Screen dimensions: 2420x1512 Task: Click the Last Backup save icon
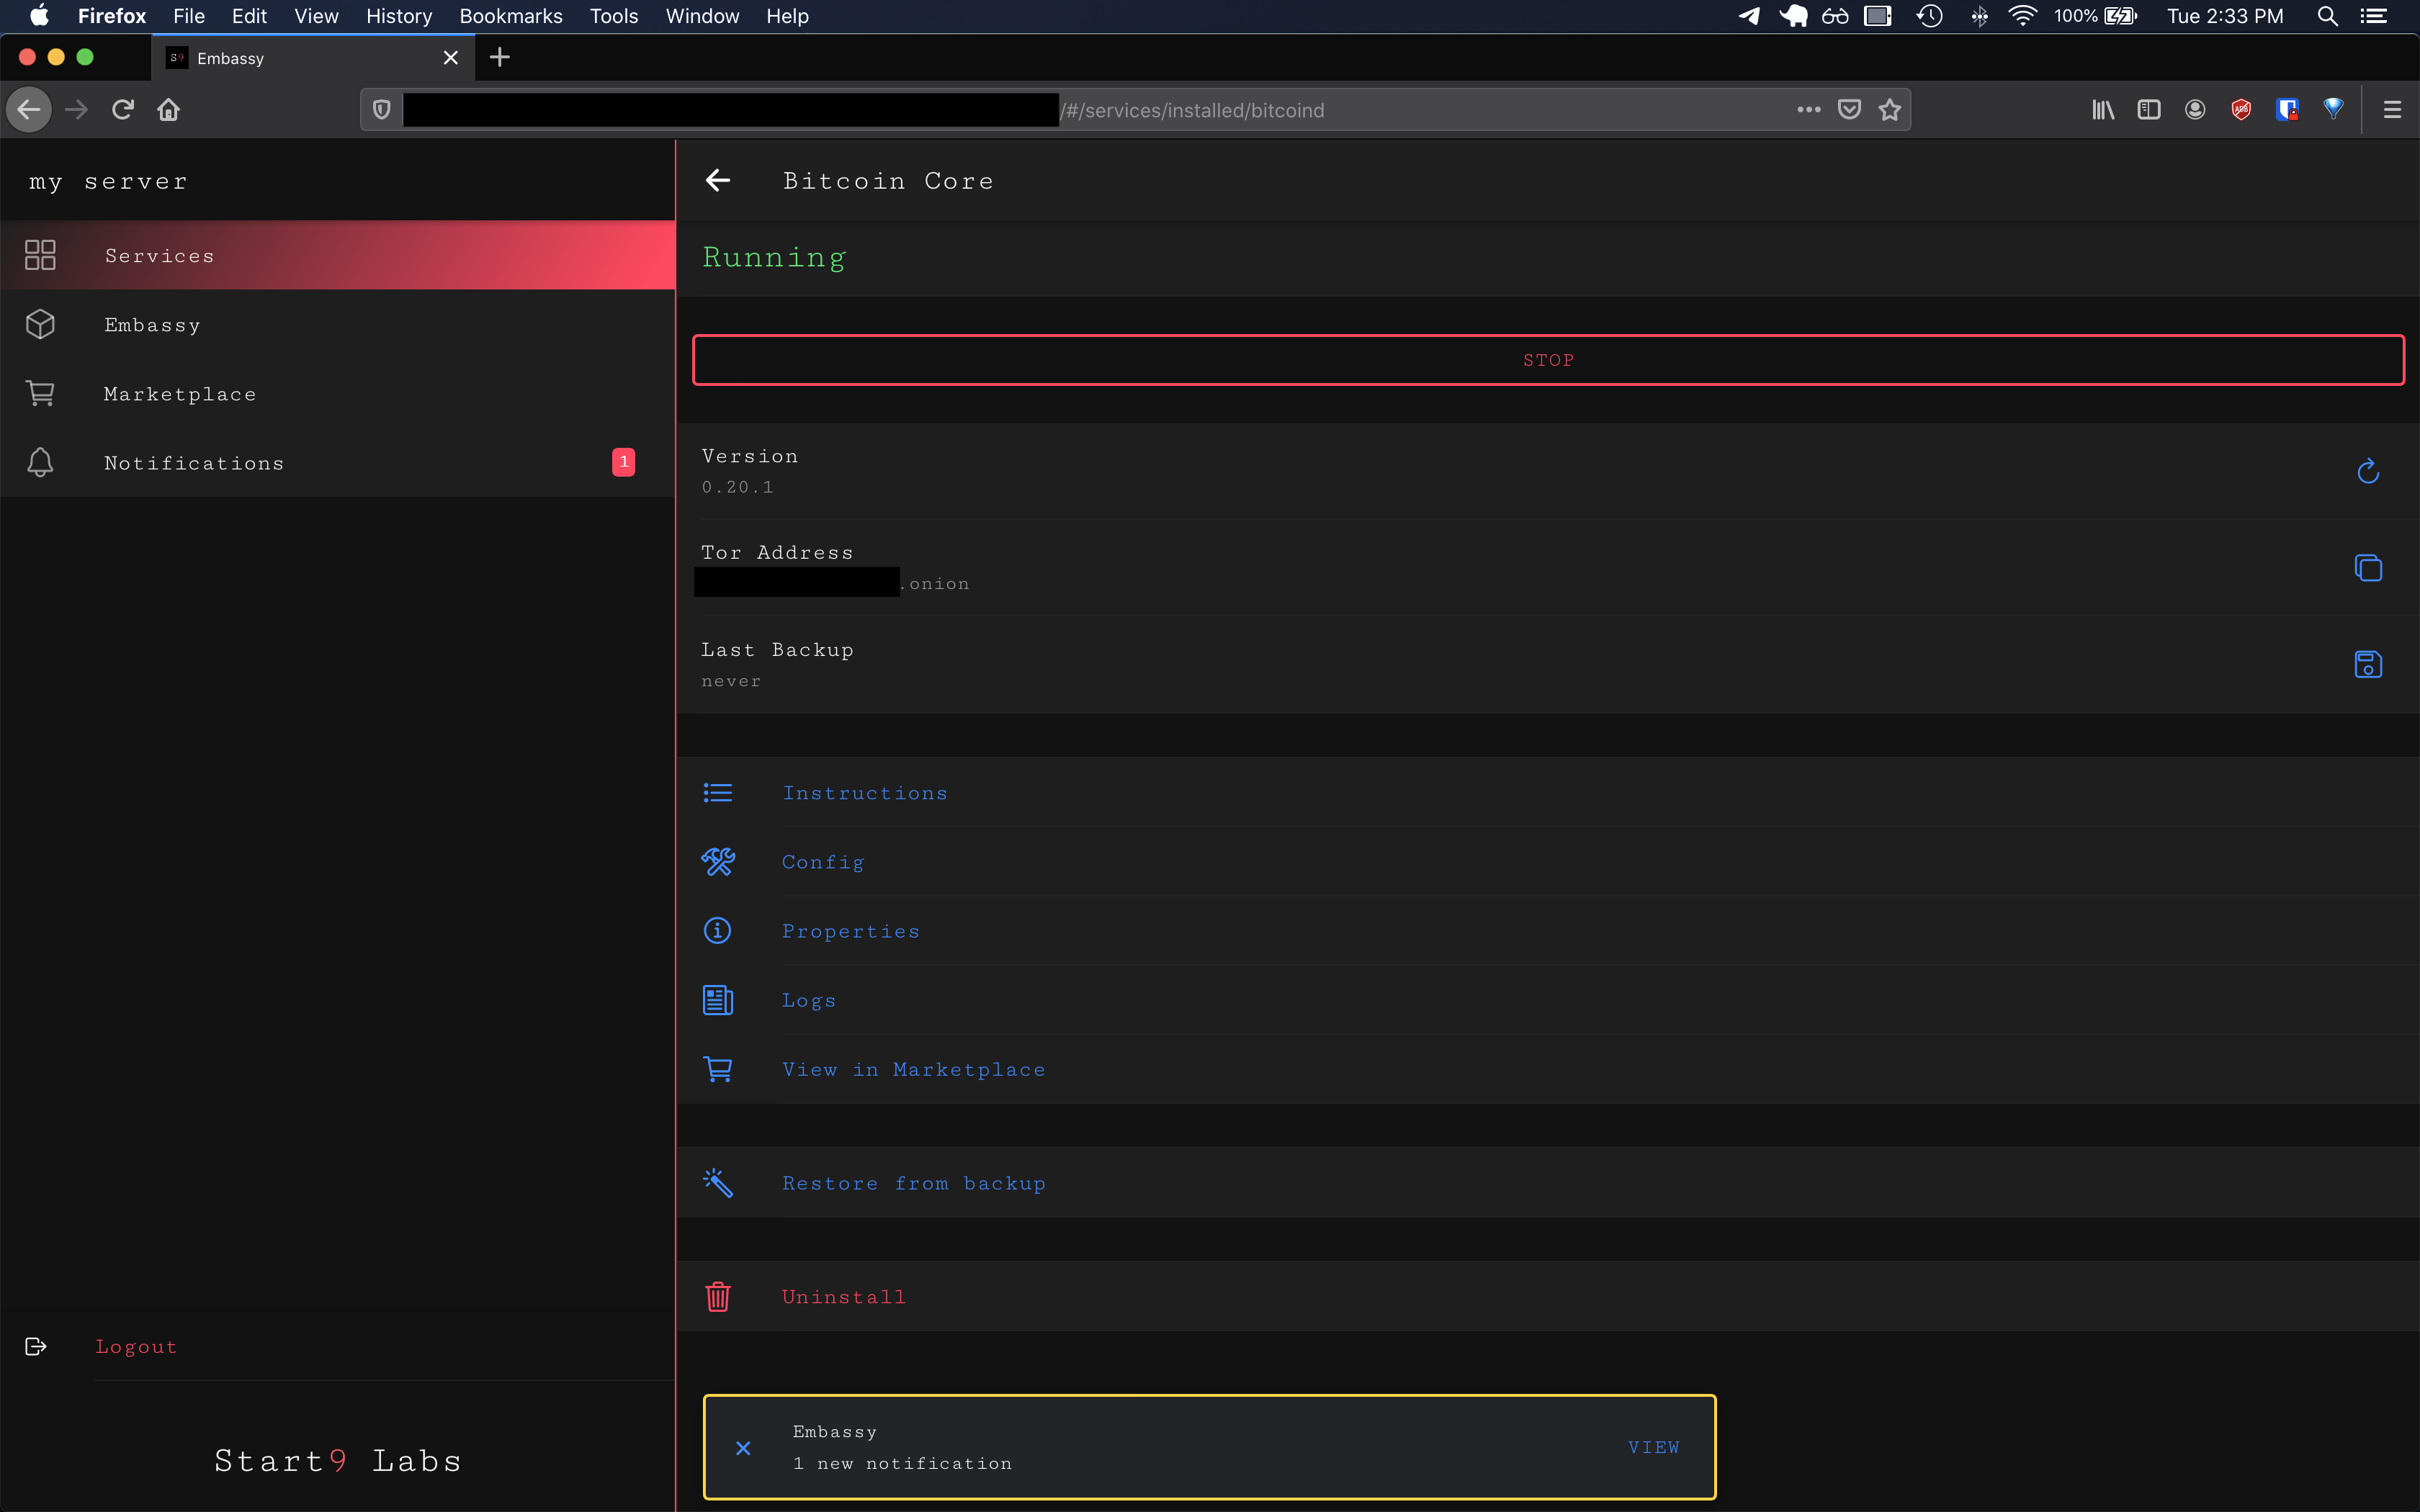tap(2367, 665)
